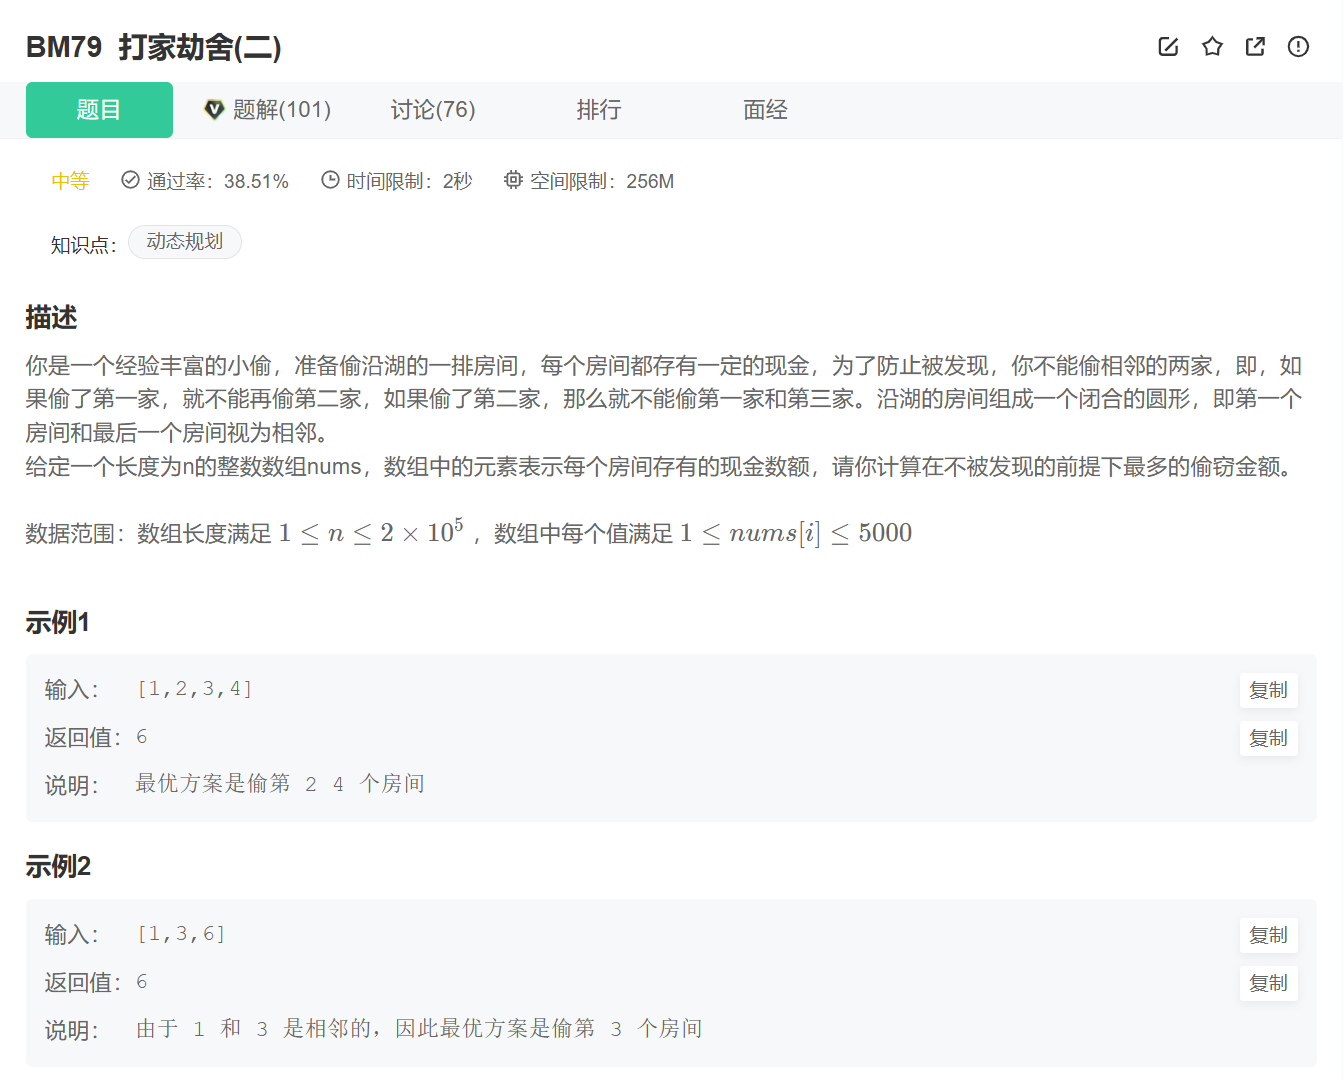
Task: Favorite this problem with the star icon
Action: tap(1212, 47)
